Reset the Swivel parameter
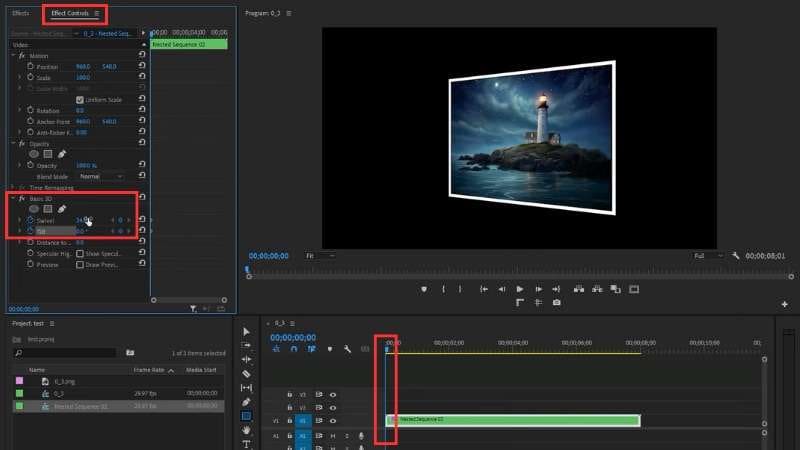800x450 pixels. coord(142,219)
